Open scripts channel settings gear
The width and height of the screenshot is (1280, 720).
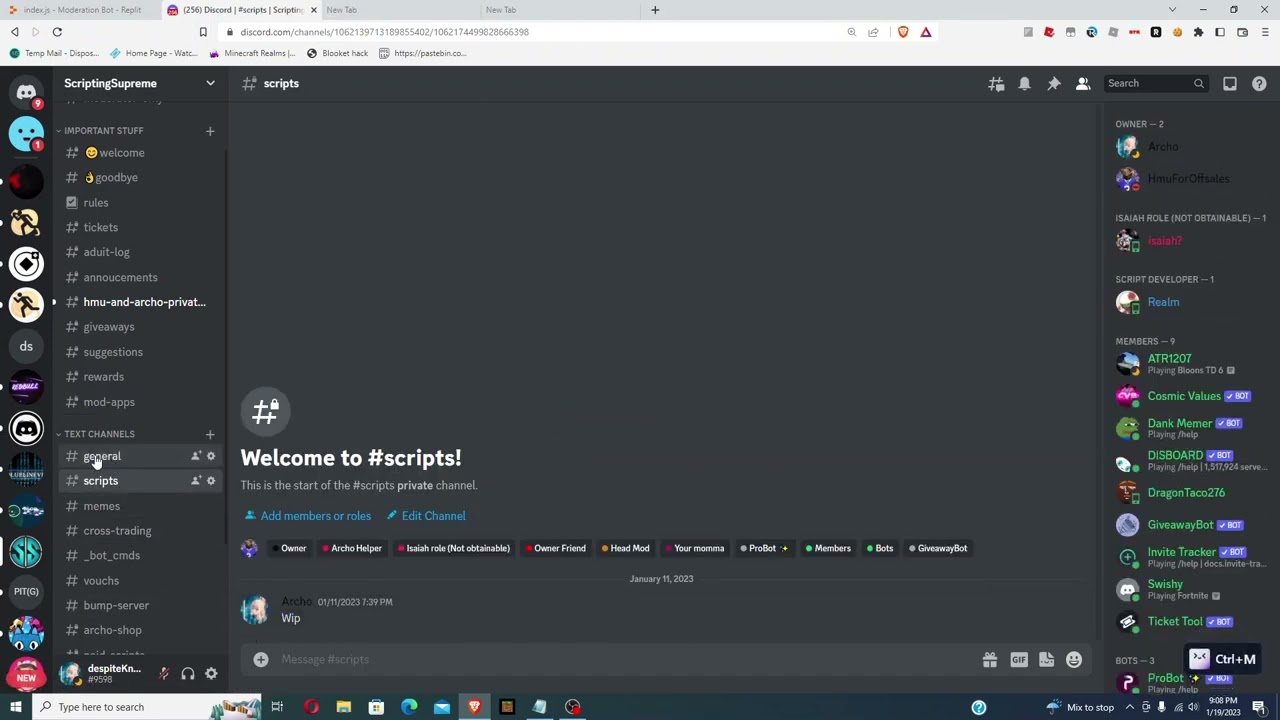coord(211,481)
